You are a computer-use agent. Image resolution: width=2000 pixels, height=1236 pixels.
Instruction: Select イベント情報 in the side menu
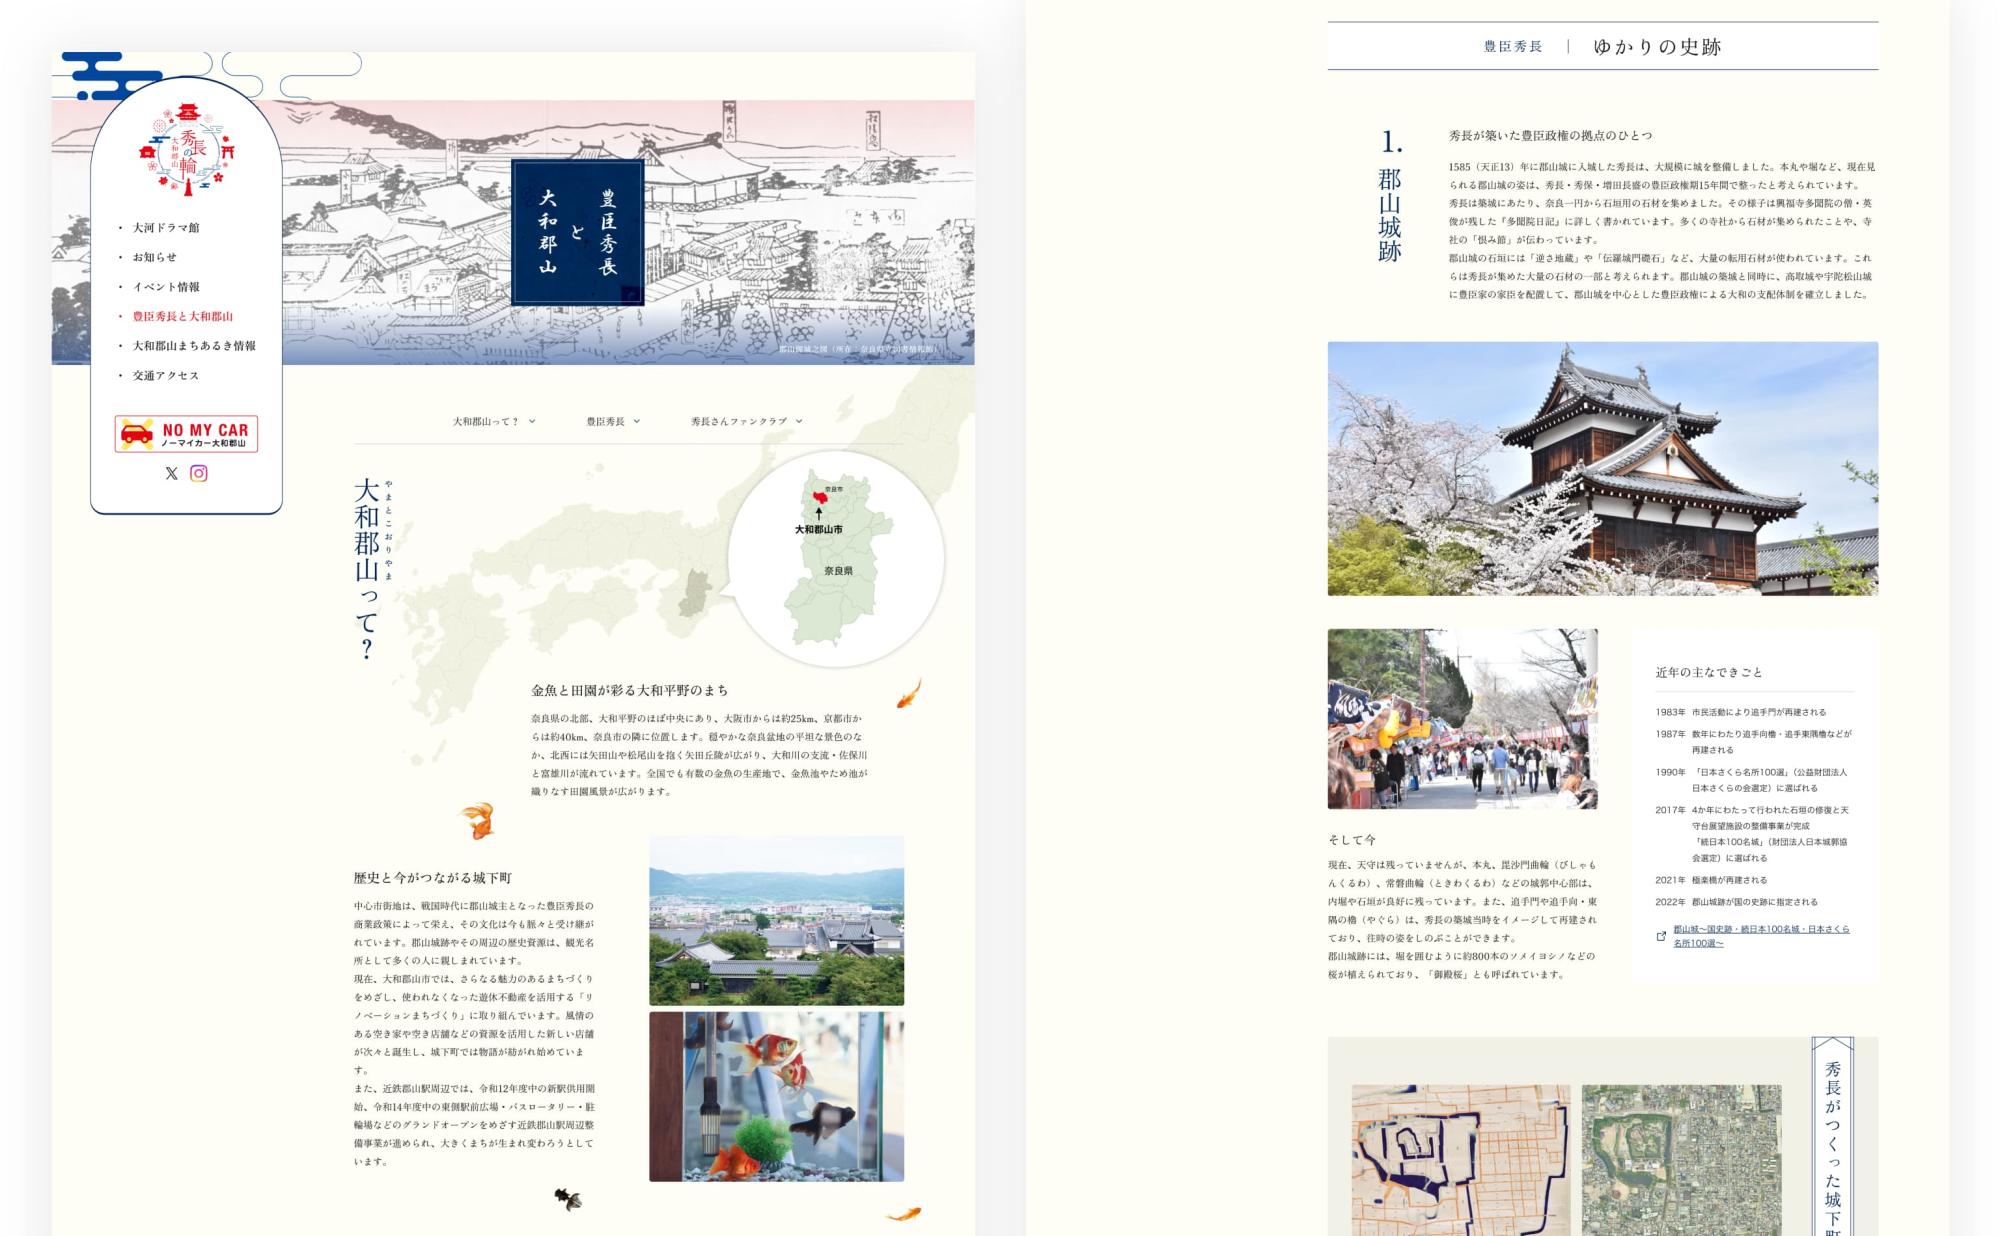pos(166,287)
